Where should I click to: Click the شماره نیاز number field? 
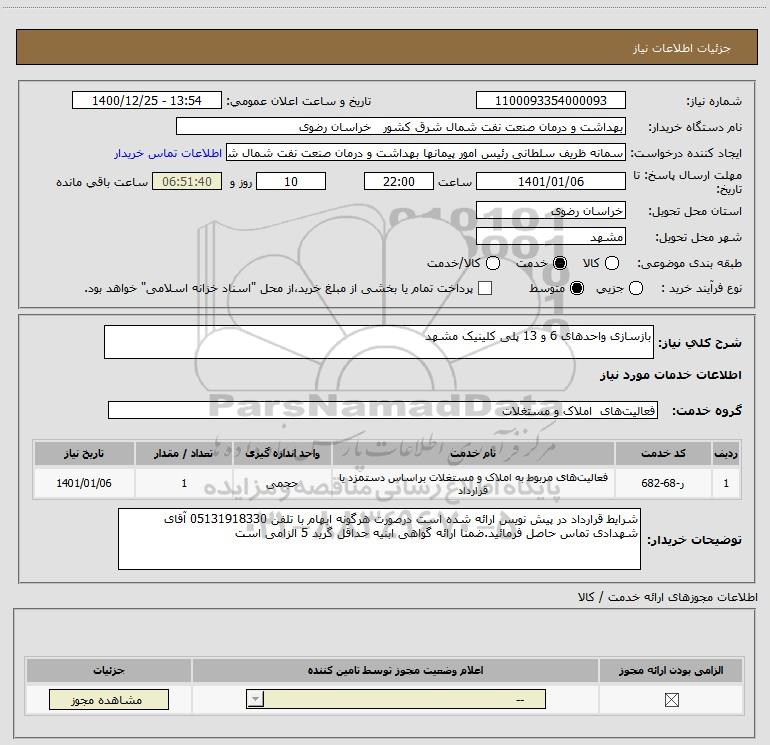550,100
